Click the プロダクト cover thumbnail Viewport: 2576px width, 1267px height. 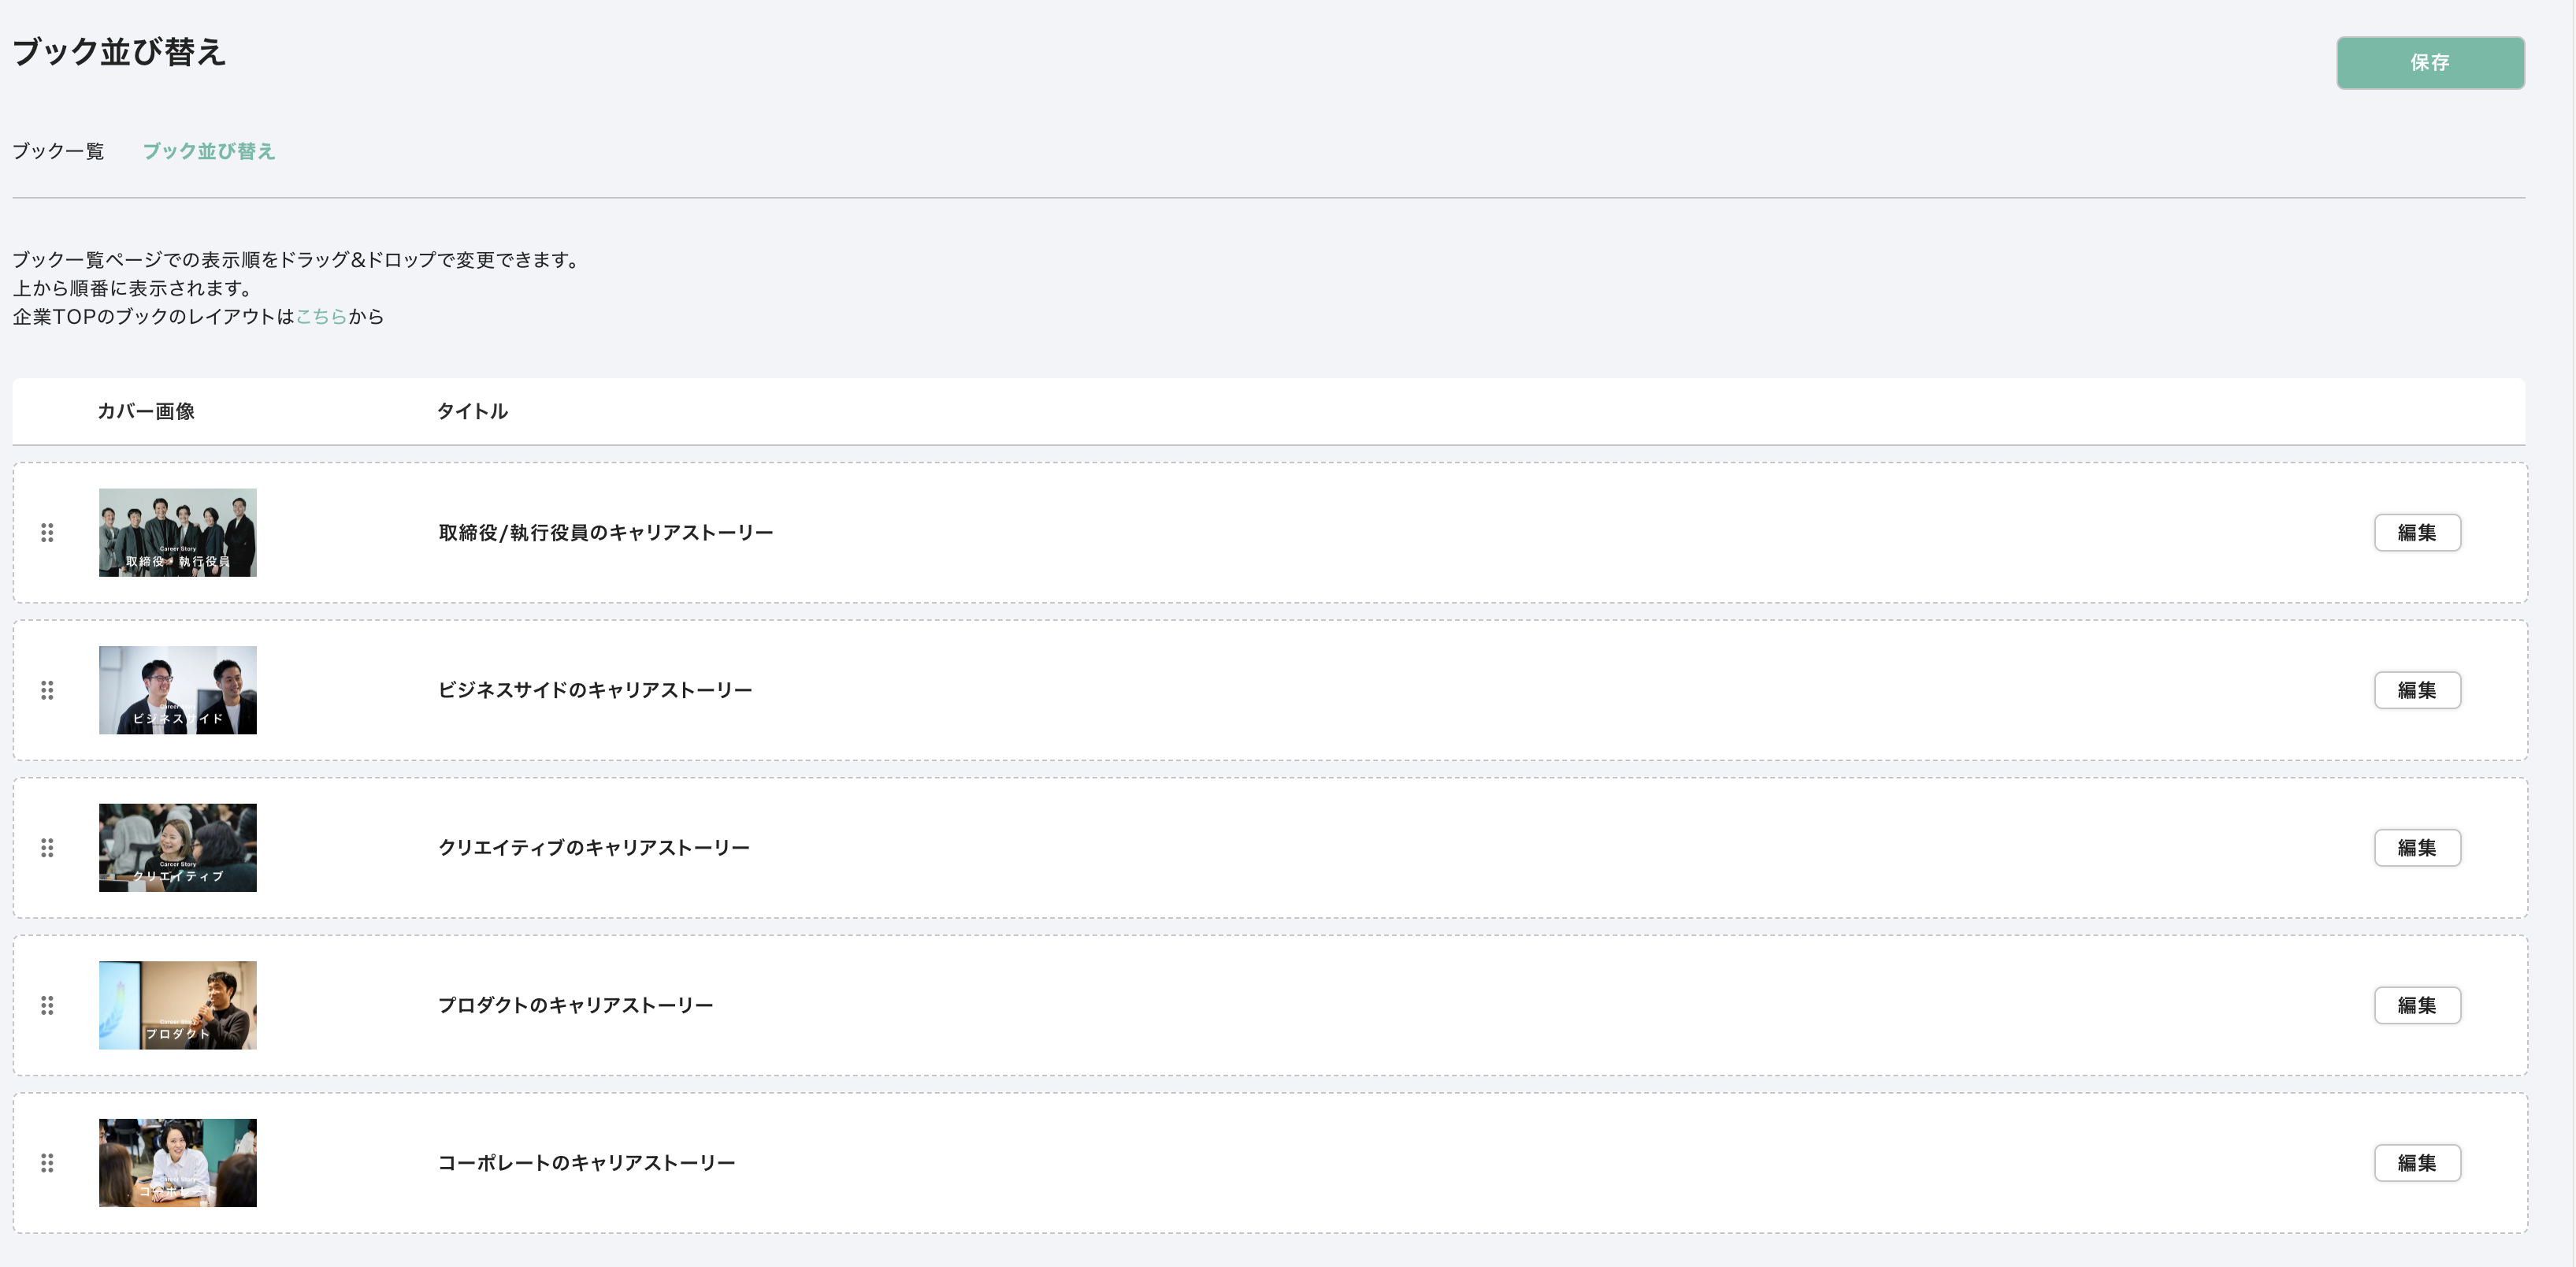[x=178, y=1005]
